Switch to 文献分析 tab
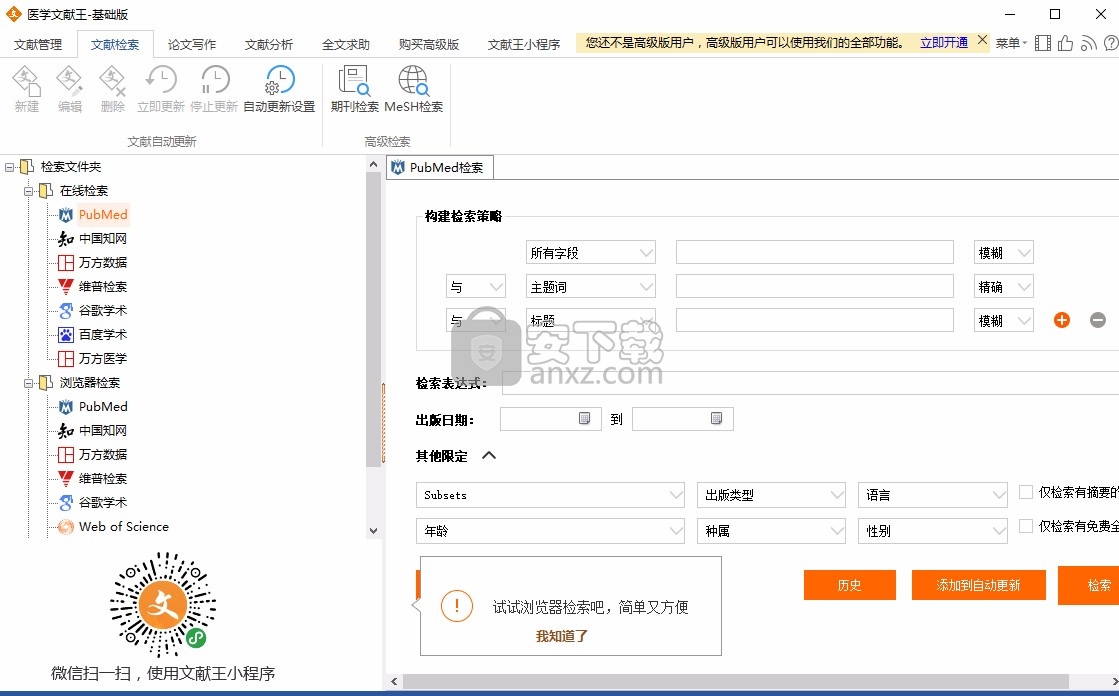This screenshot has height=696, width=1119. (x=269, y=44)
